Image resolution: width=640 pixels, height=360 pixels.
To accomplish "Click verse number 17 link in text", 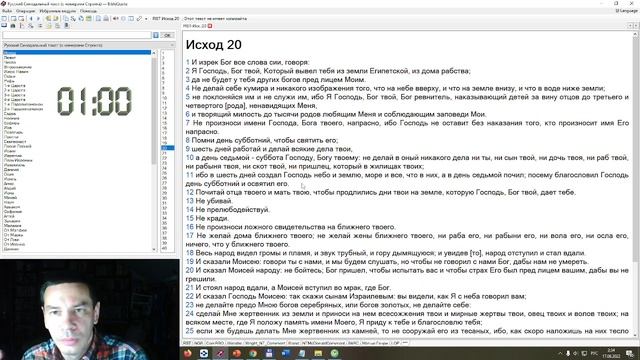I will [190, 236].
